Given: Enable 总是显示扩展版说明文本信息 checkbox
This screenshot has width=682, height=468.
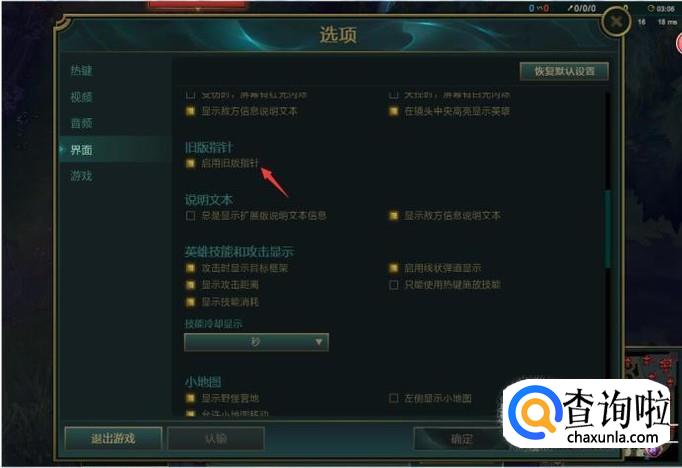Looking at the screenshot, I should [x=190, y=216].
